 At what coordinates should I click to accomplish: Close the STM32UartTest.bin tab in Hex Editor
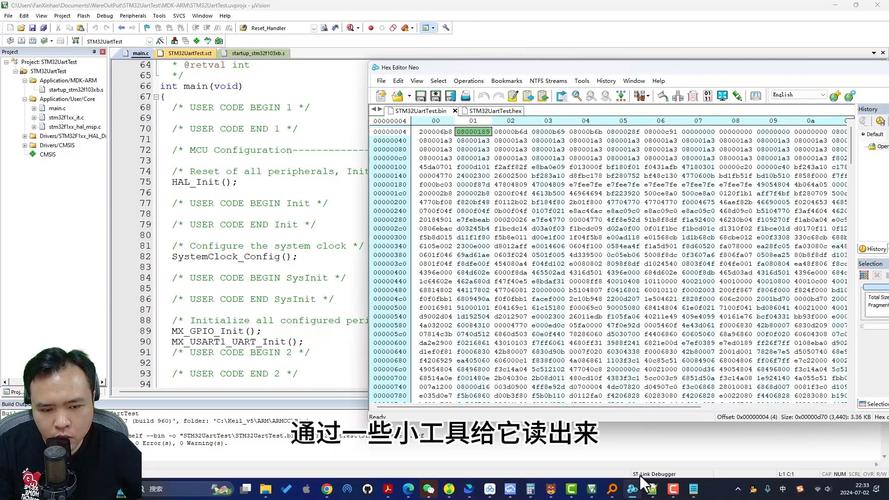click(x=455, y=111)
